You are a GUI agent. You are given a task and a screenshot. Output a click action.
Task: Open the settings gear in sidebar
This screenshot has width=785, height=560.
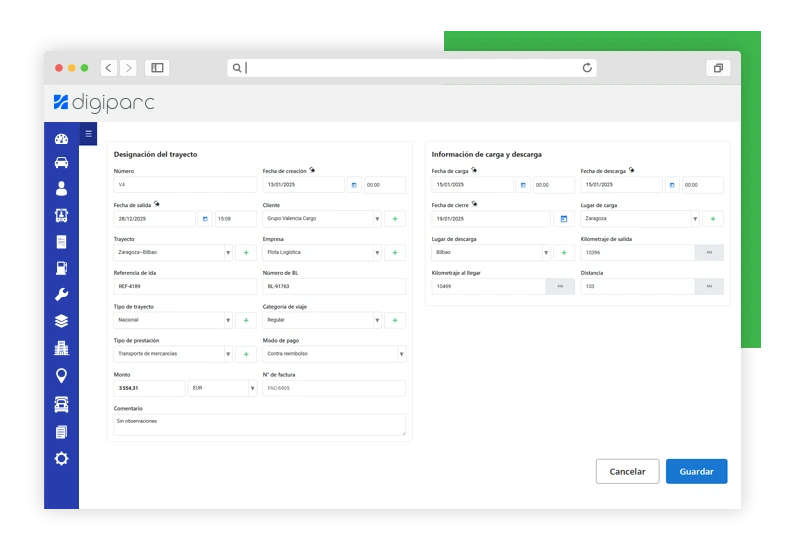click(61, 458)
